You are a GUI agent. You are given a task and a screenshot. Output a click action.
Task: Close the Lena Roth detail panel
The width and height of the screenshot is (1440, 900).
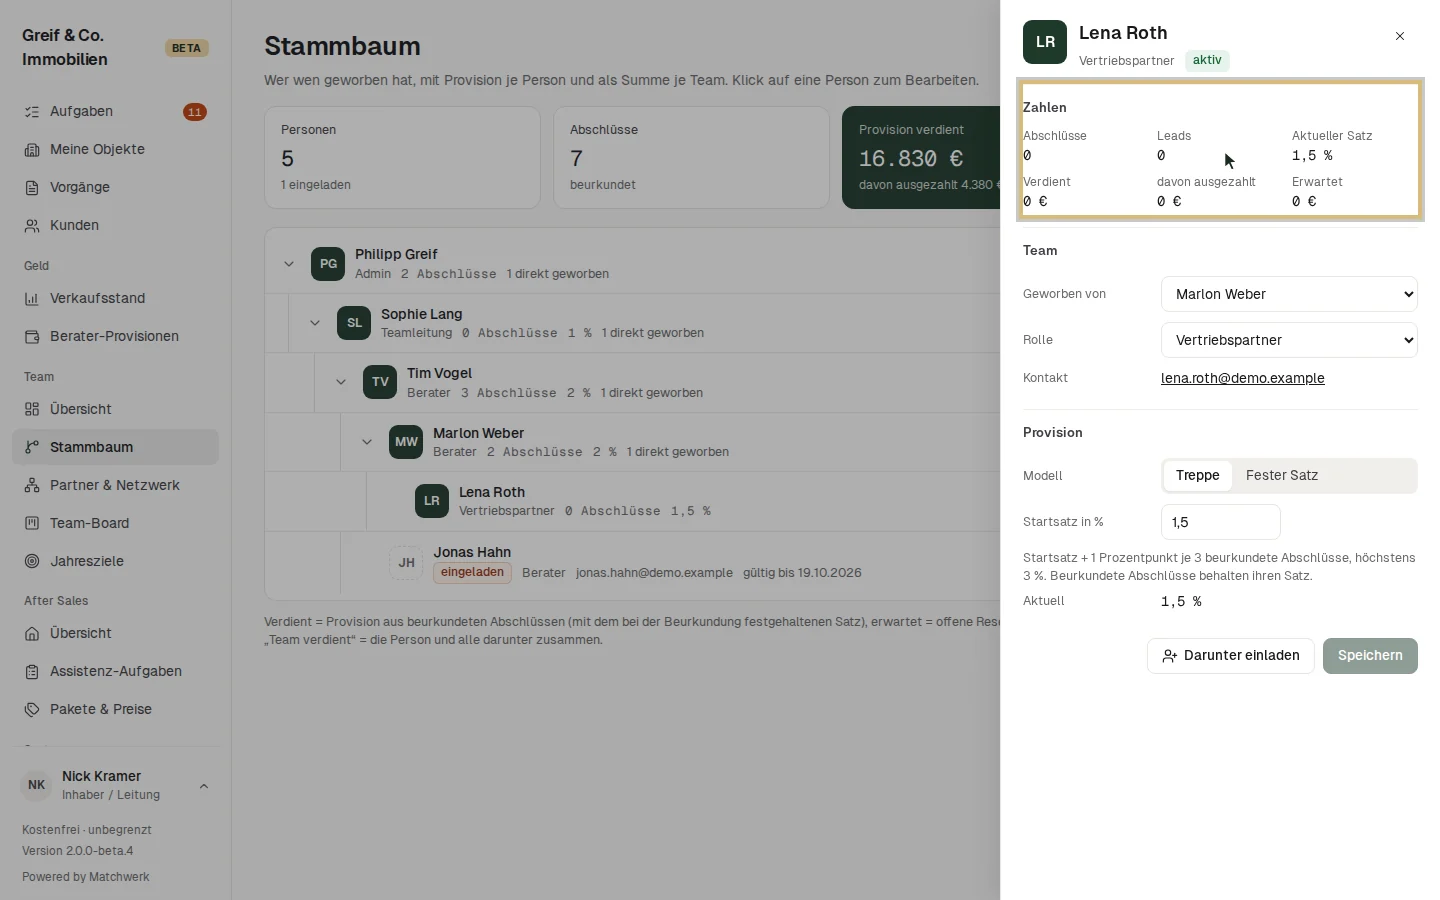[x=1400, y=36]
